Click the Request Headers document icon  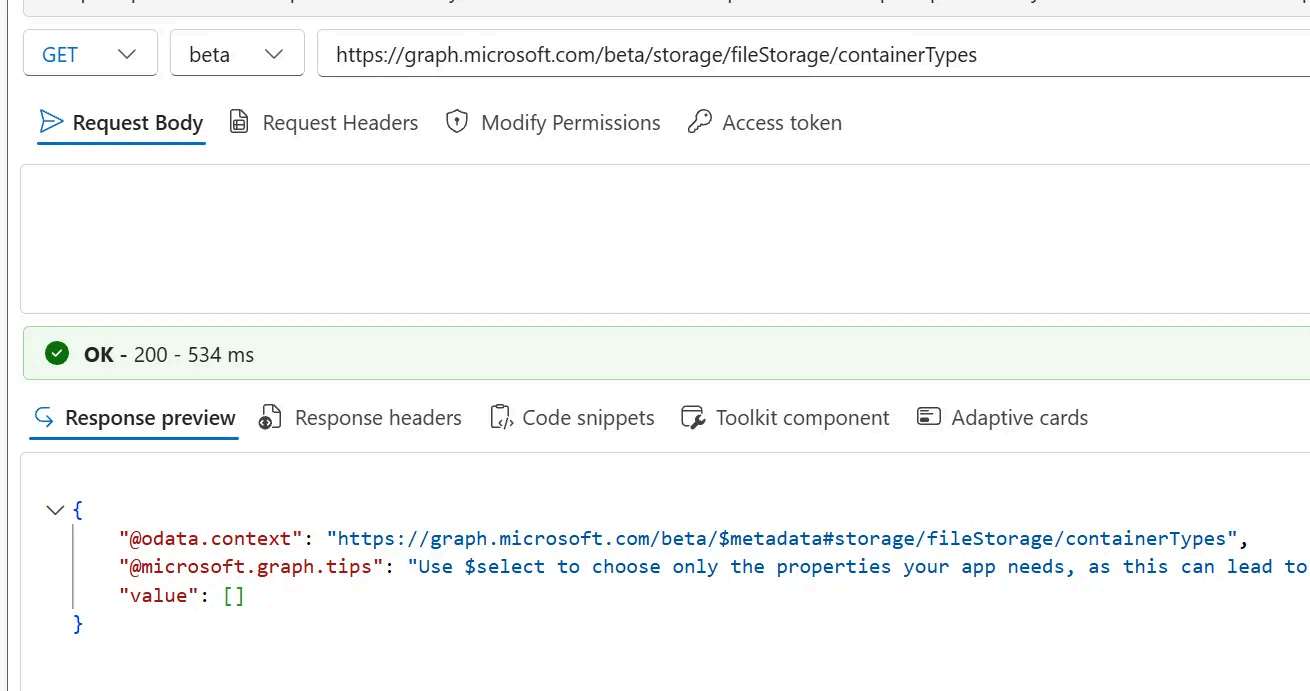point(239,122)
